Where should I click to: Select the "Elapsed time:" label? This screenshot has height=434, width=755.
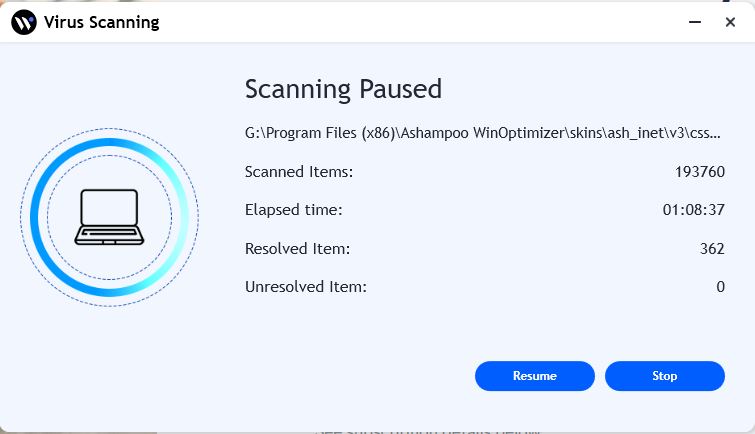point(294,210)
